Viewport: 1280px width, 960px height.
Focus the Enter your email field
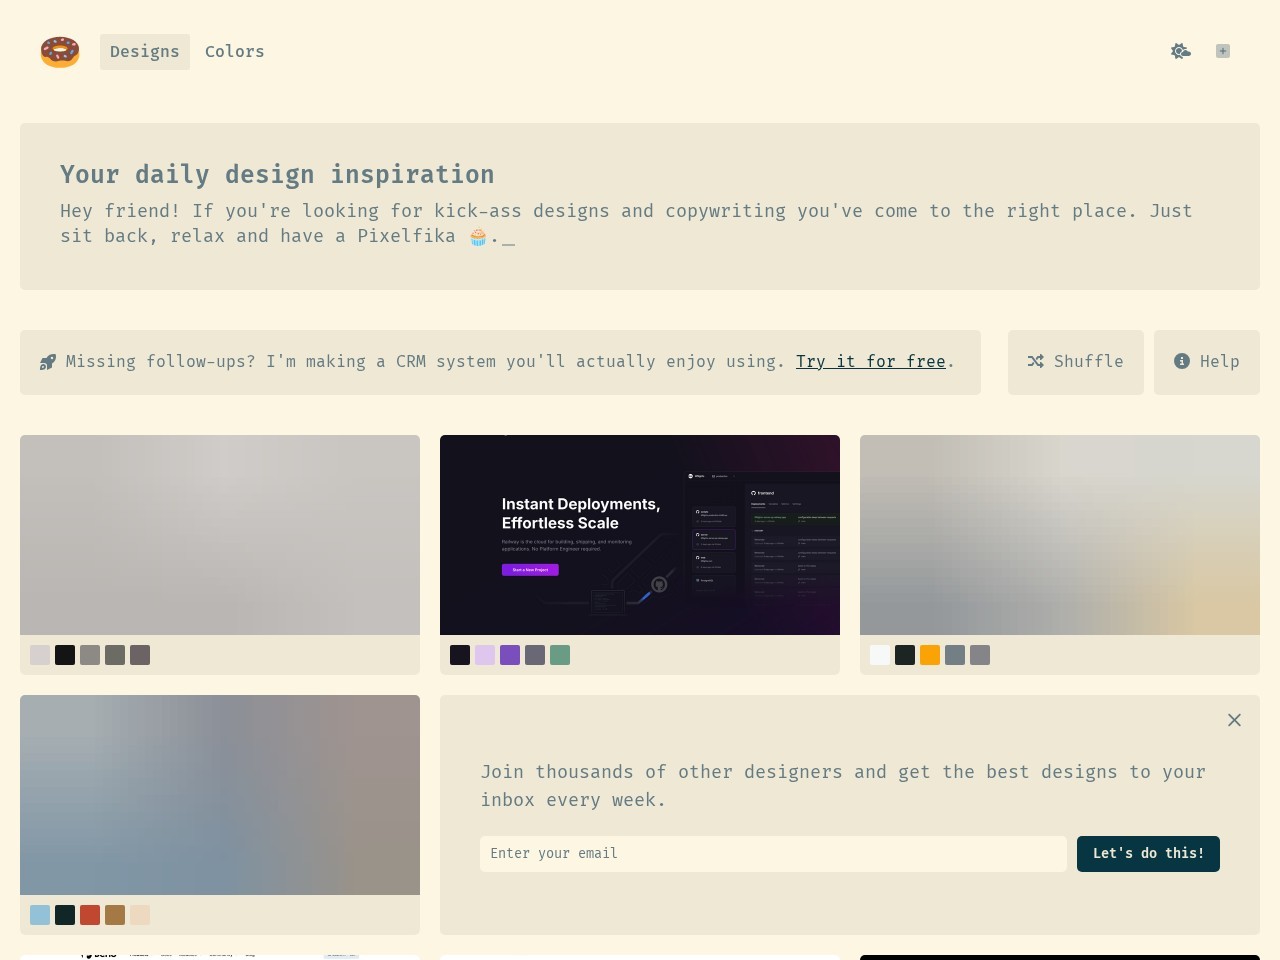click(773, 854)
